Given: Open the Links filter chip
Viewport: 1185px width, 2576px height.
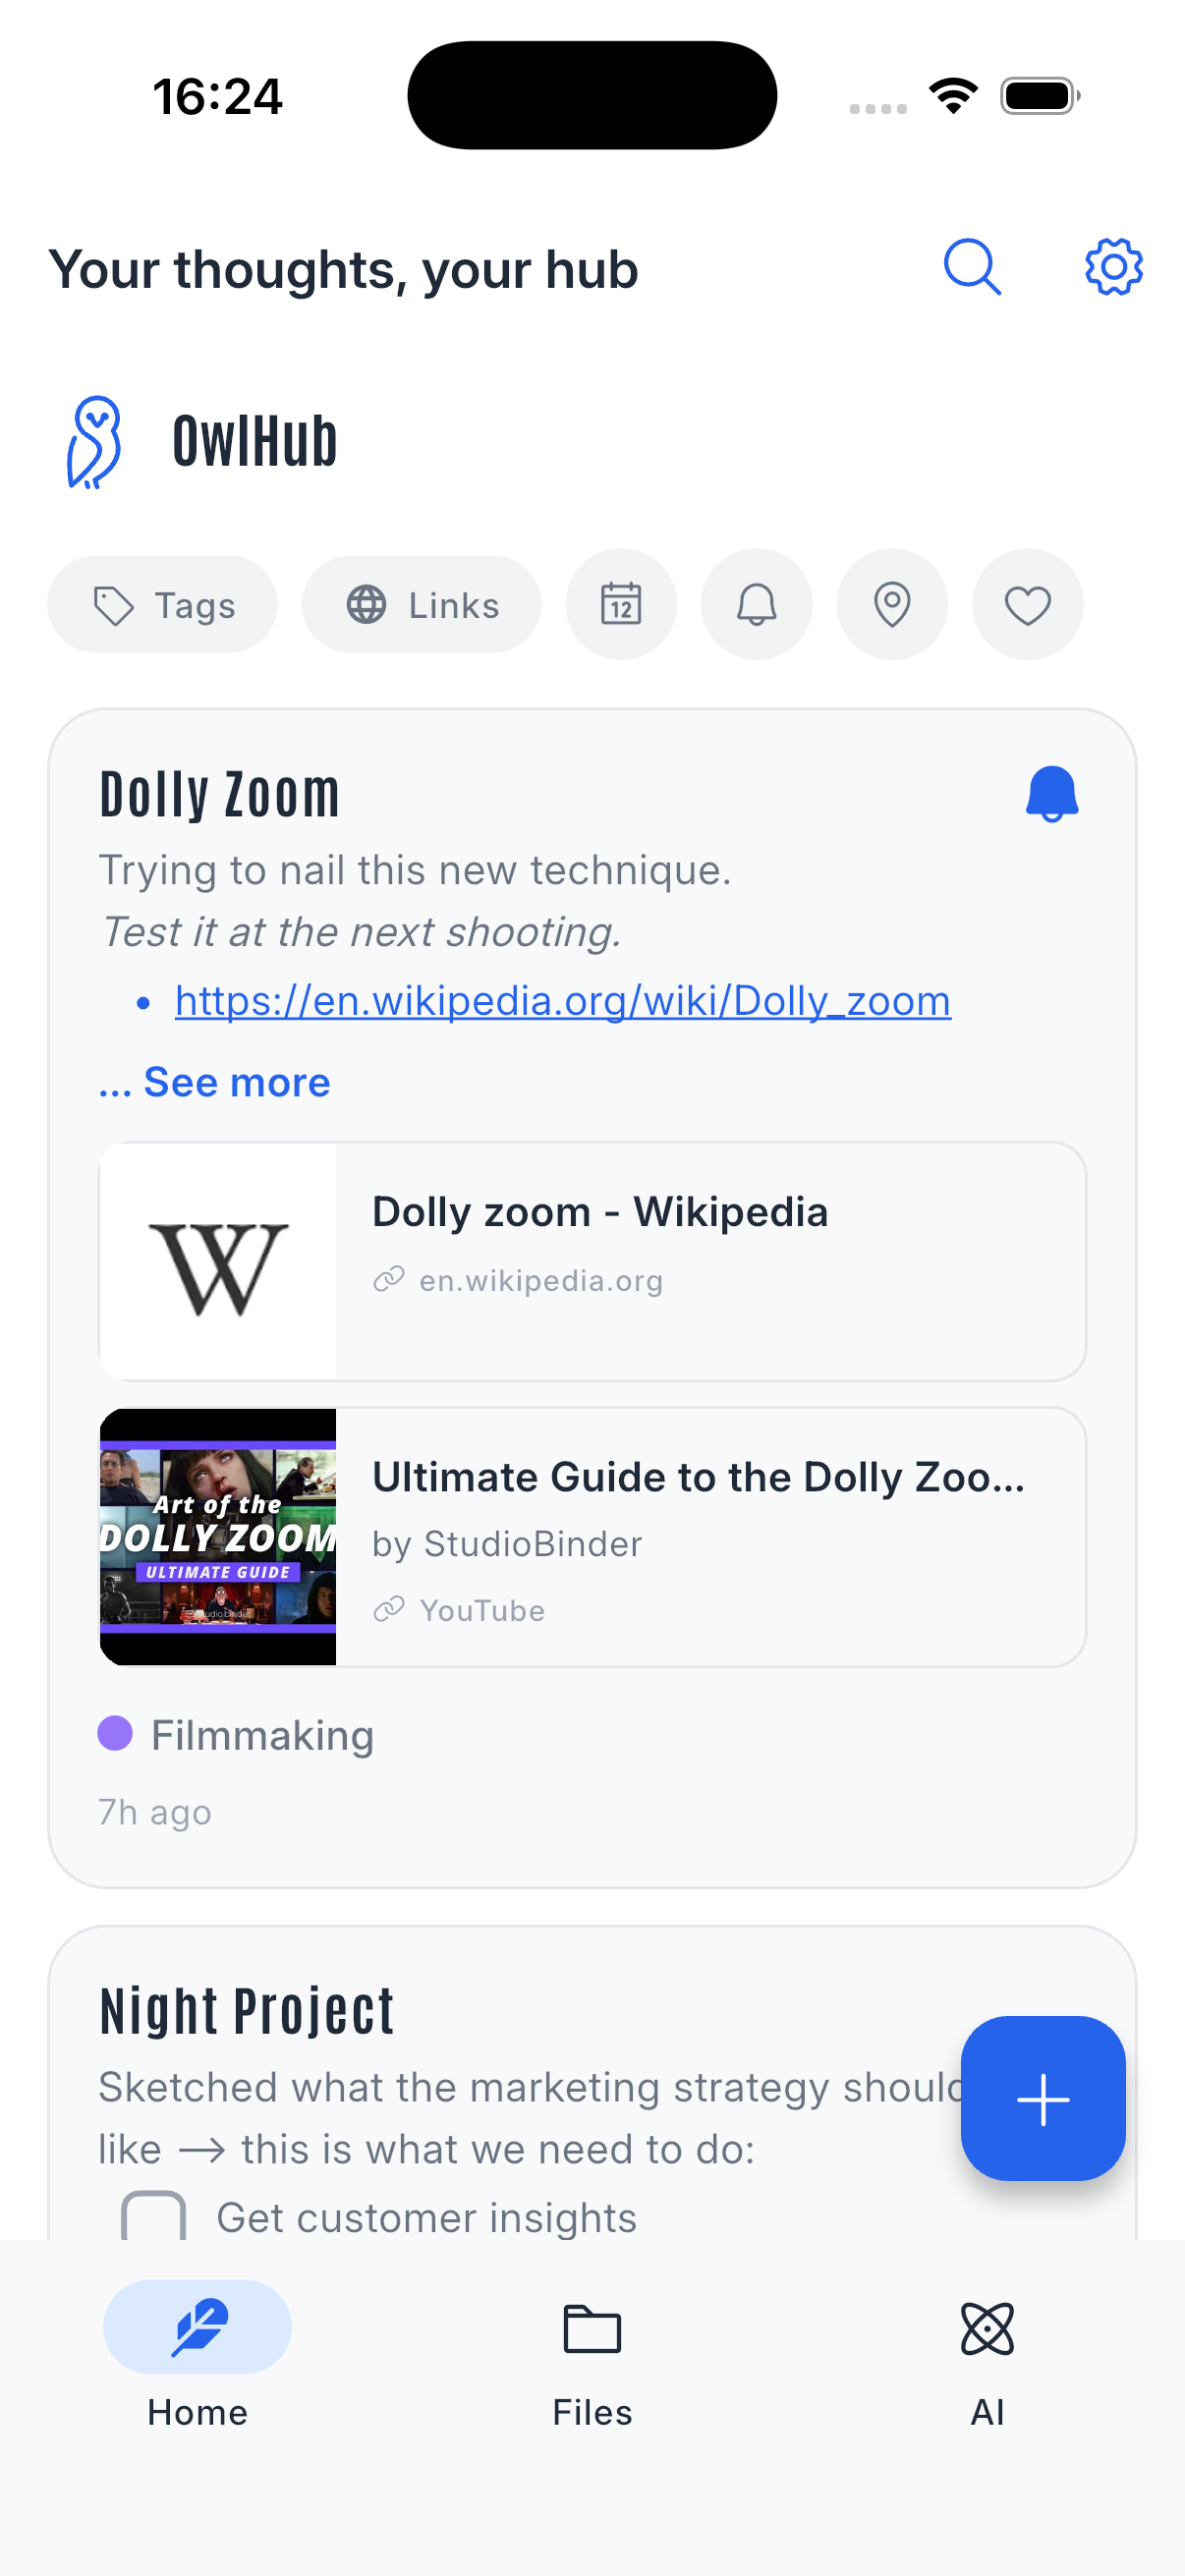Looking at the screenshot, I should 421,604.
